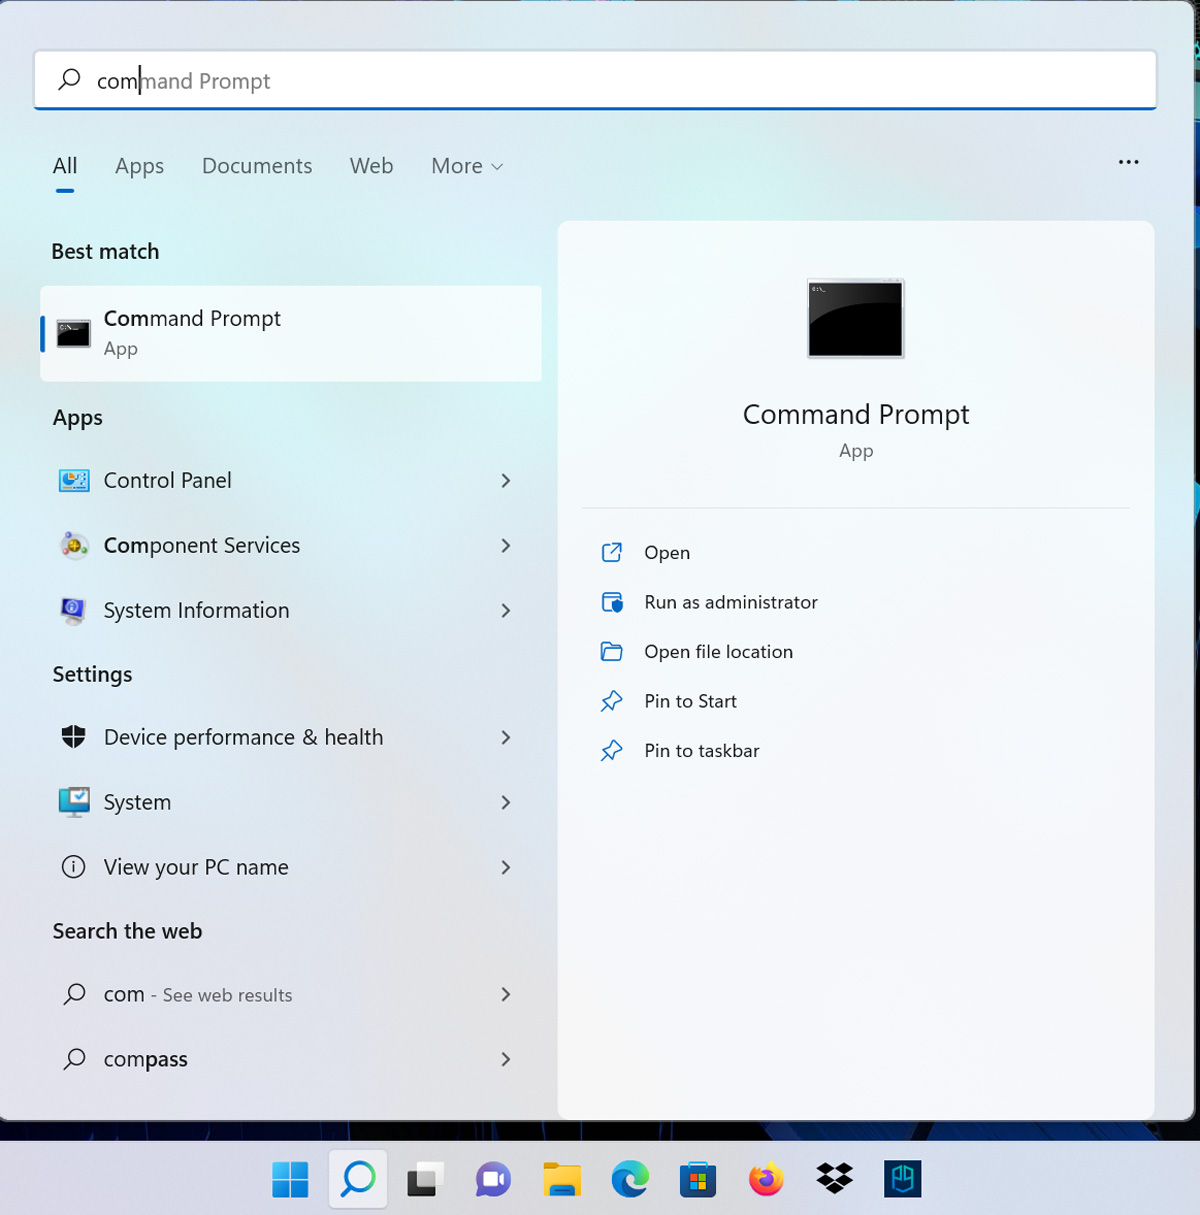Click the Open file location folder icon

pos(612,652)
